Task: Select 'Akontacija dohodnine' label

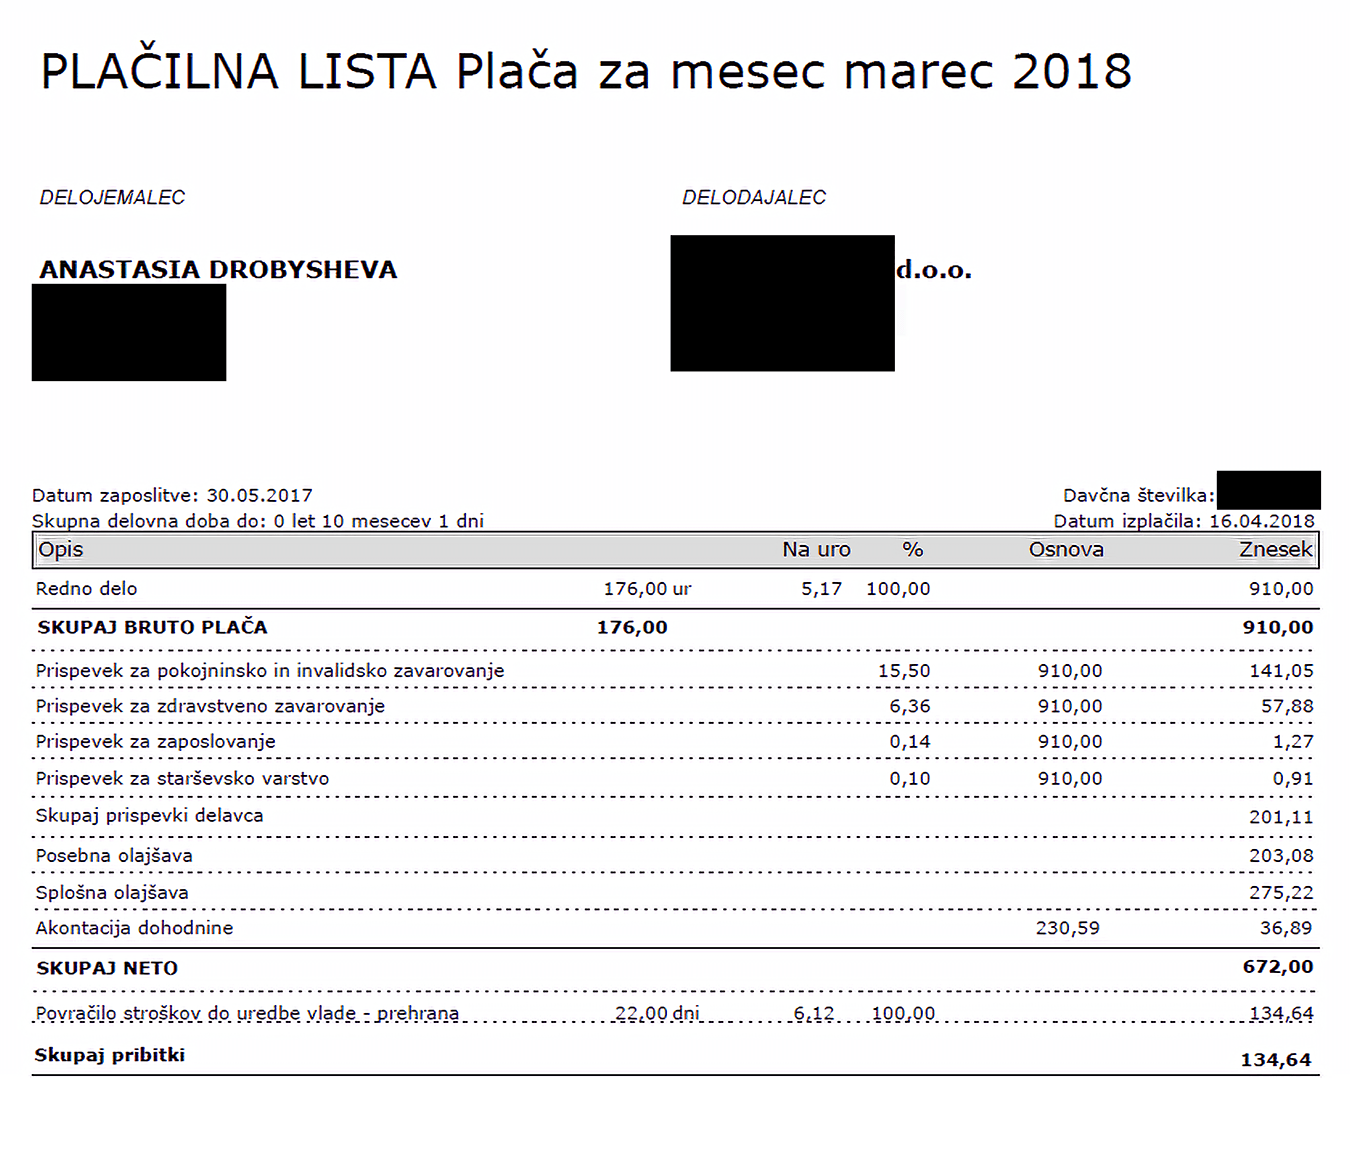Action: pyautogui.click(x=134, y=928)
